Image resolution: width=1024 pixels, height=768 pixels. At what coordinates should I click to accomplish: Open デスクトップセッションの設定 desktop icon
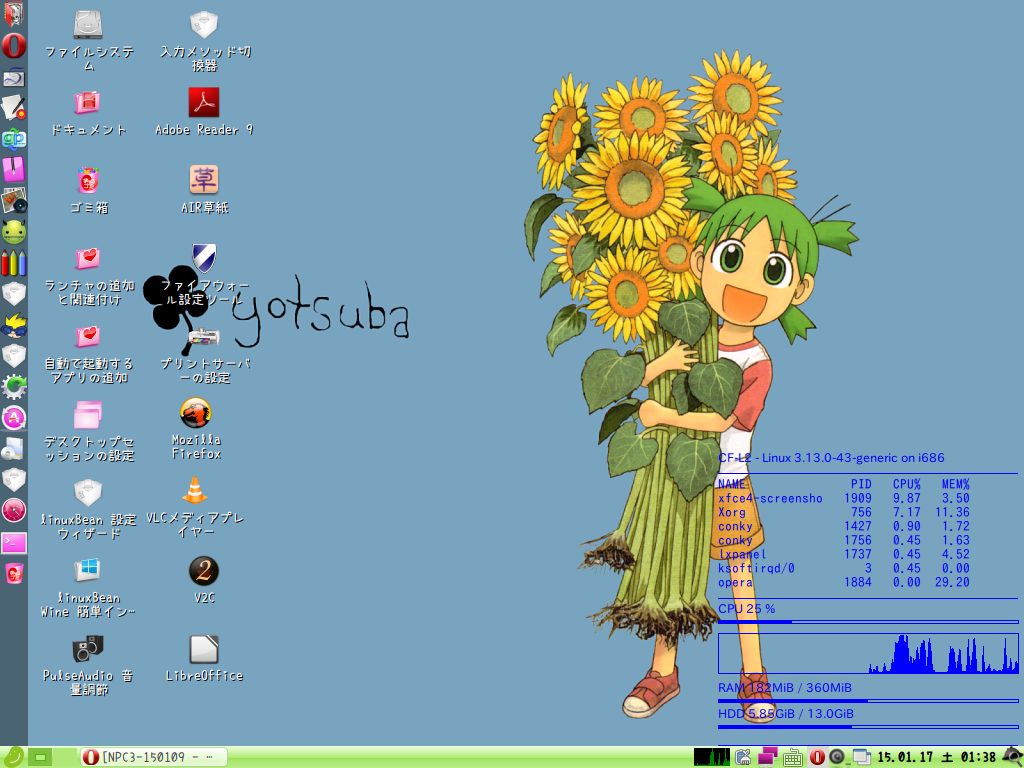coord(88,414)
